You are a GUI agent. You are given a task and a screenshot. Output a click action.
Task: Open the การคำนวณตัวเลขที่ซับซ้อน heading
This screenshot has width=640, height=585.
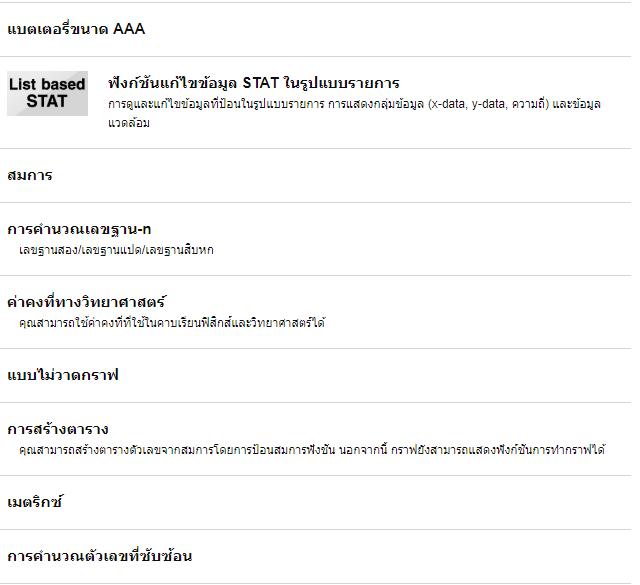pos(100,556)
